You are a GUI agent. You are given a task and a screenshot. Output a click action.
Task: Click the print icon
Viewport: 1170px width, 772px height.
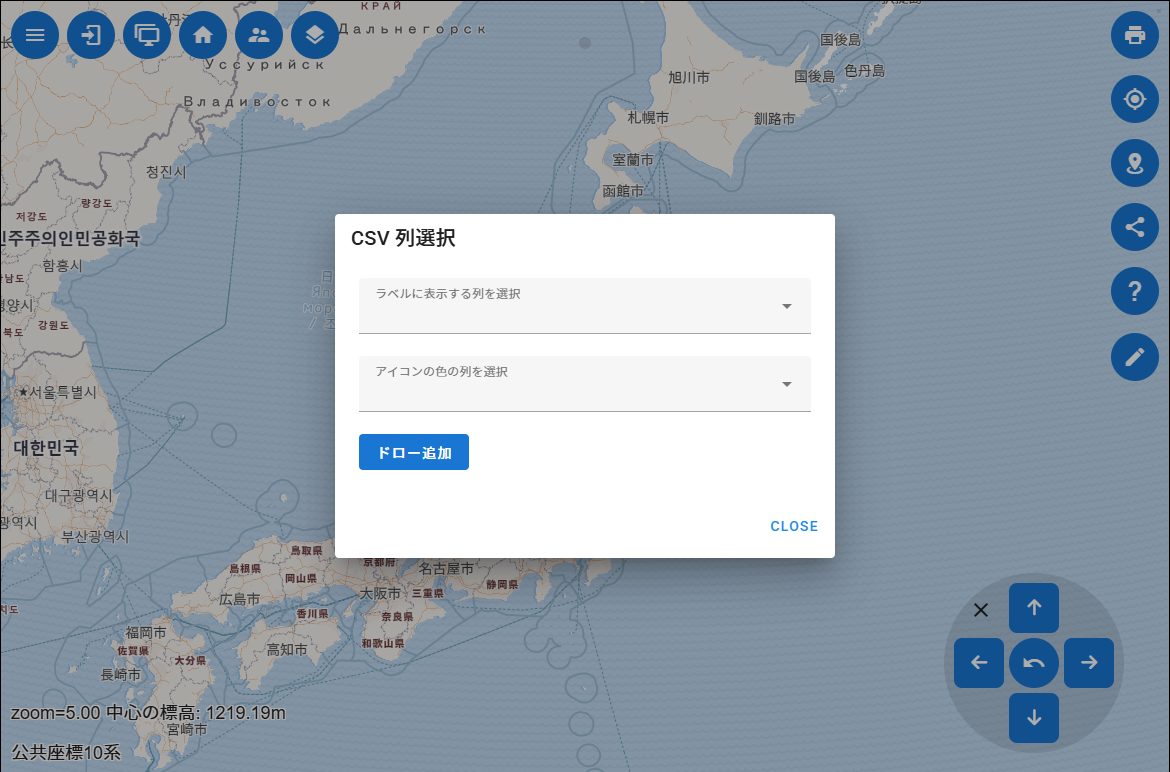(1134, 35)
